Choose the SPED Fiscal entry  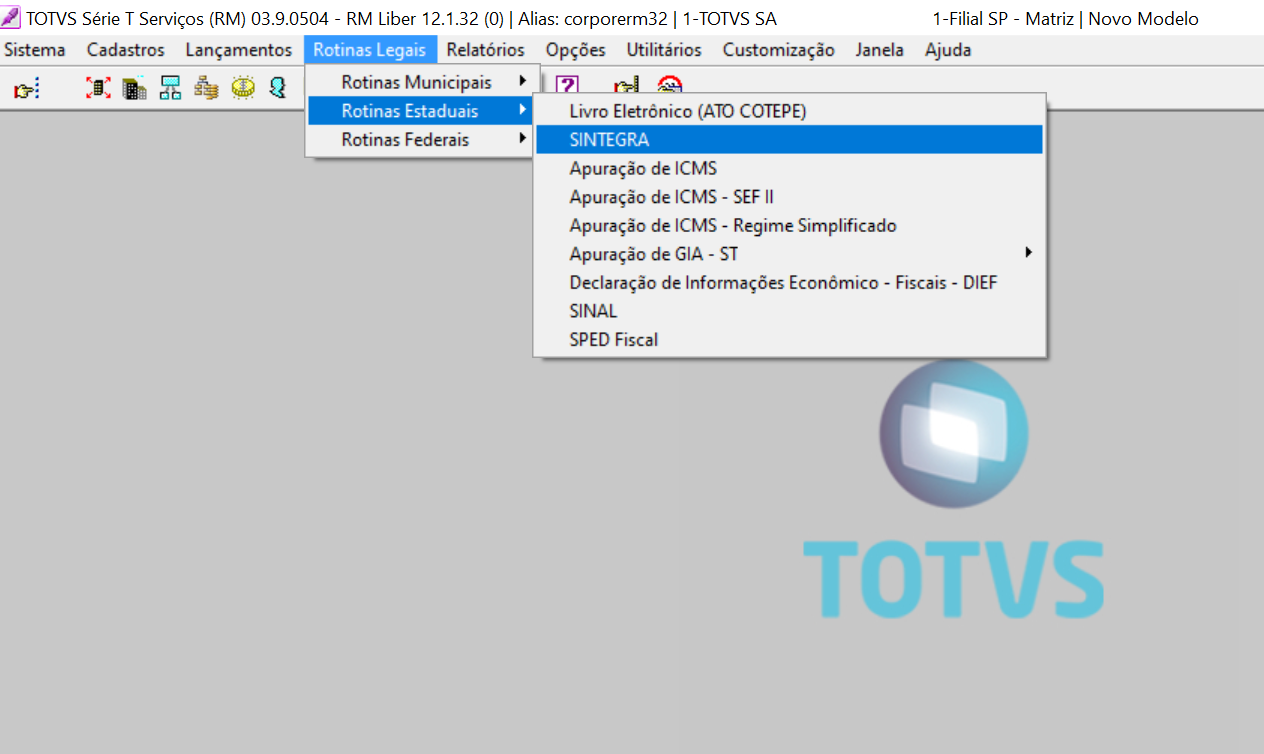pyautogui.click(x=789, y=339)
